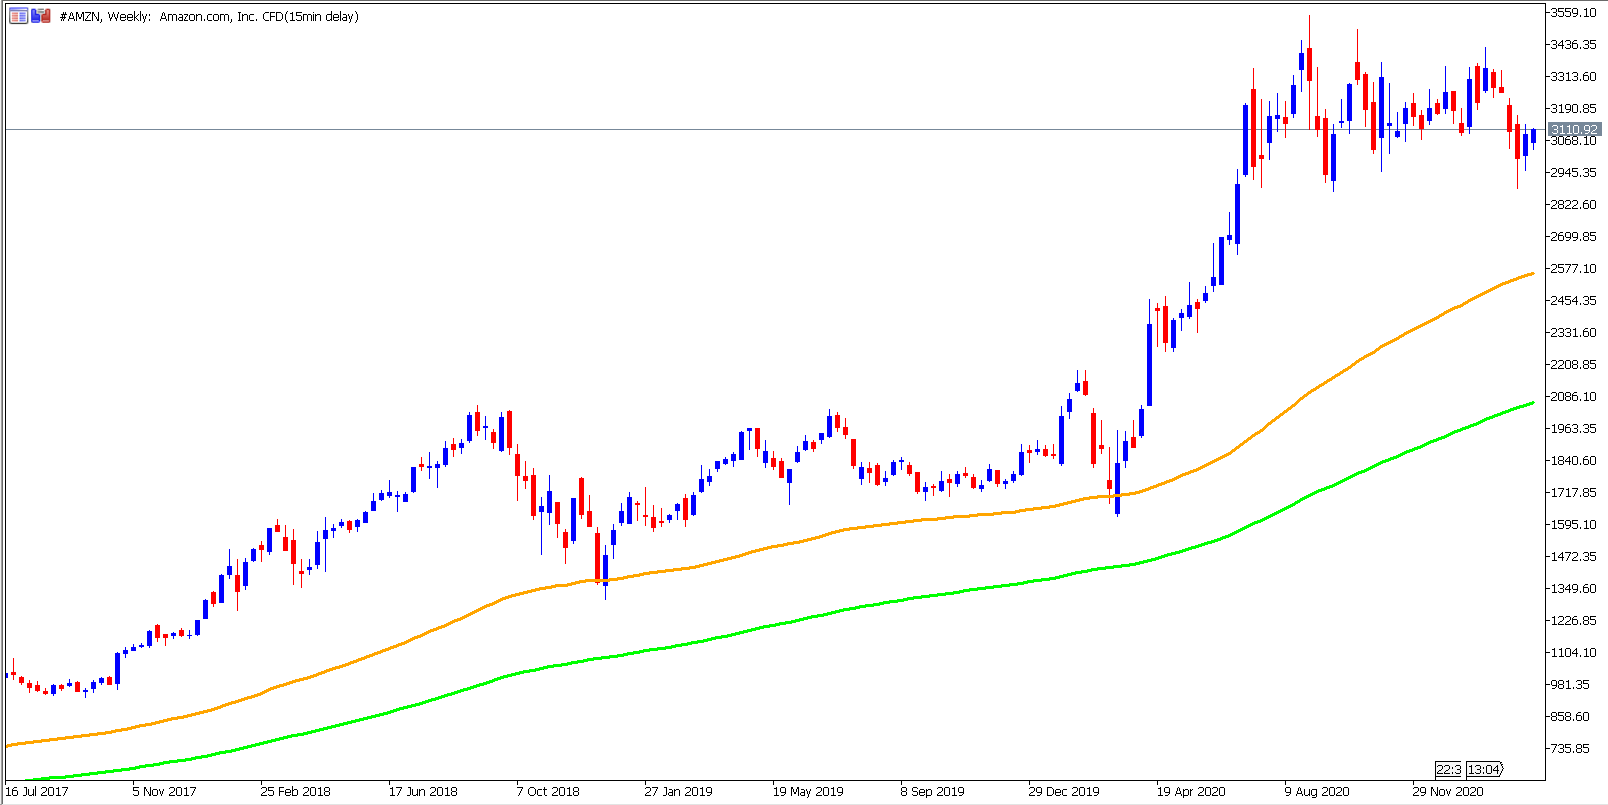Click the 29 Nov 2020 date label

(1448, 791)
